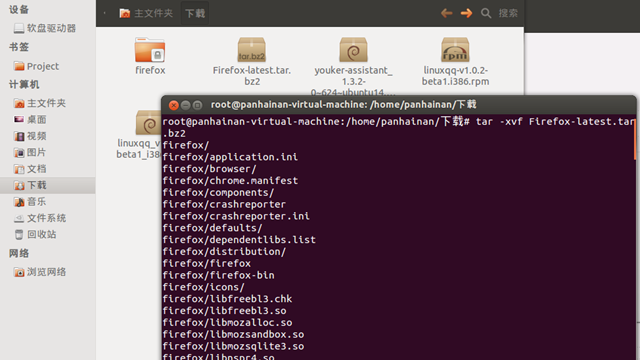
Task: Open 软盘驱动器 floppy drive in sidebar
Action: 45,28
